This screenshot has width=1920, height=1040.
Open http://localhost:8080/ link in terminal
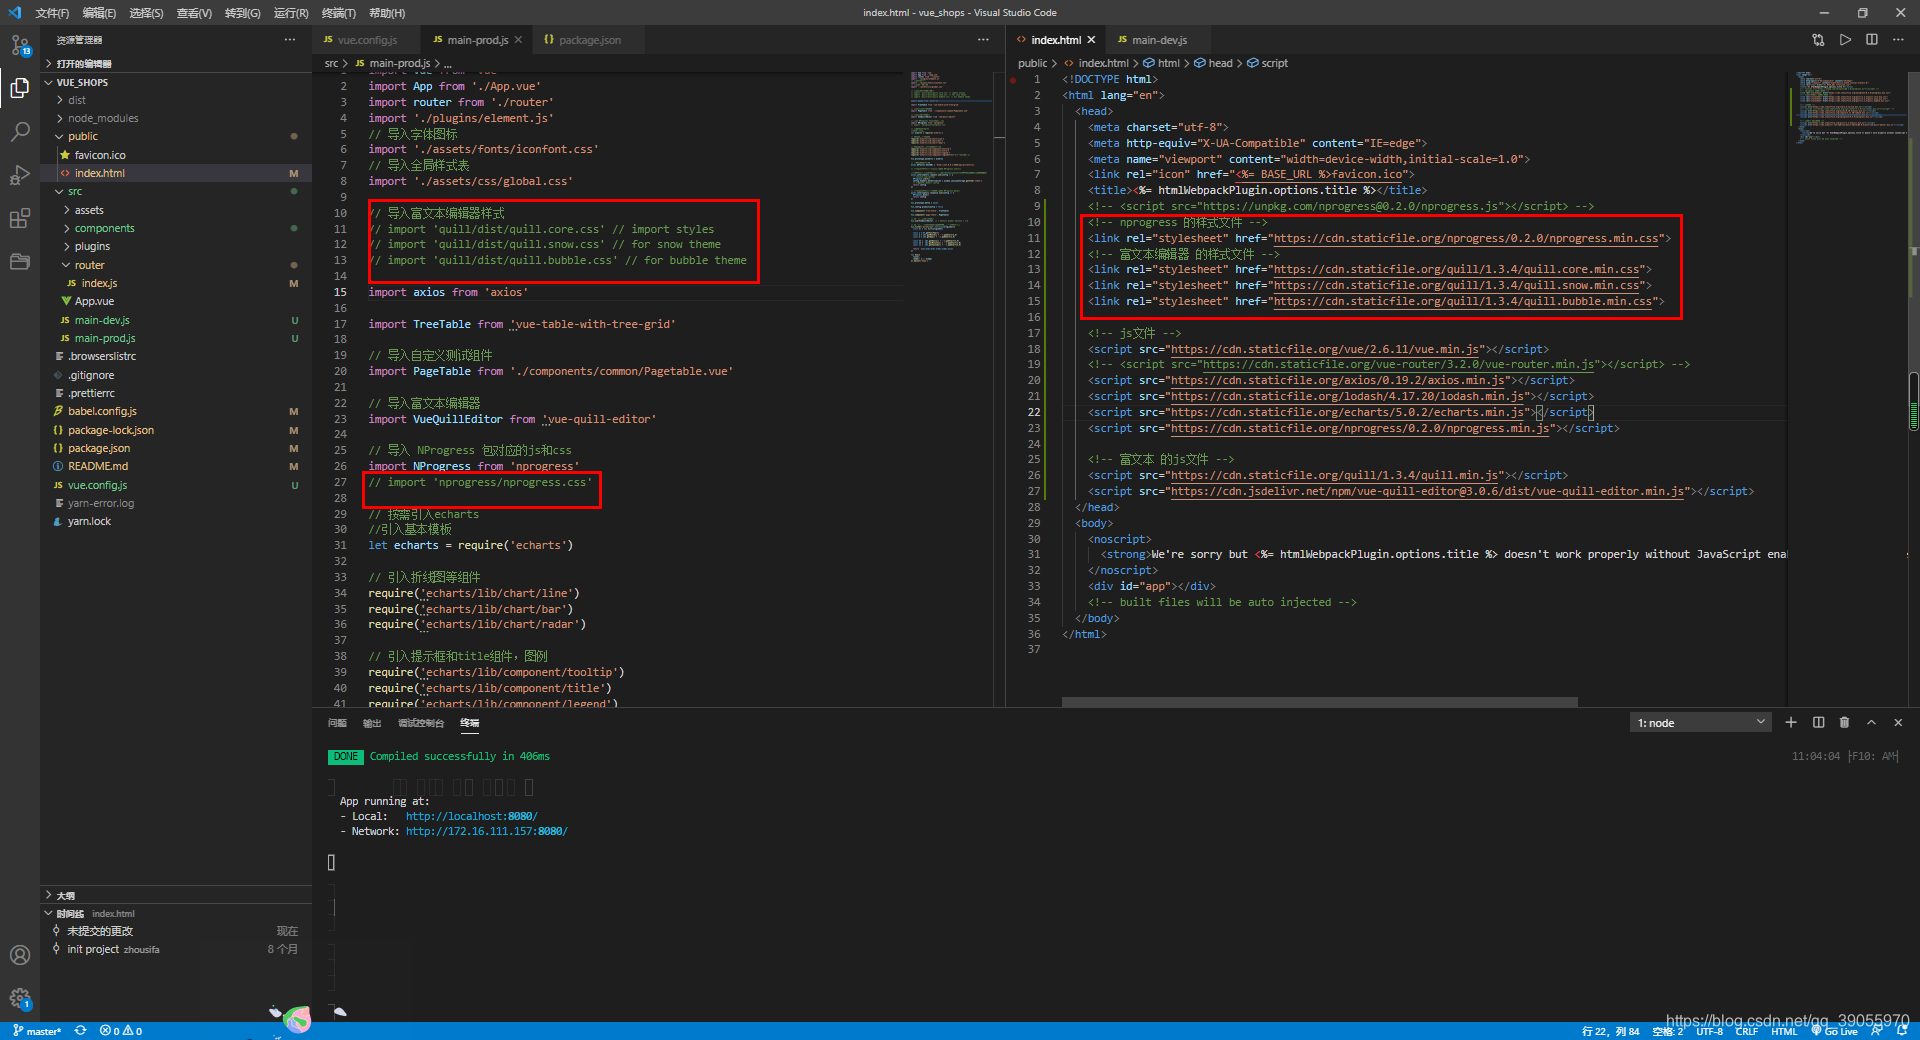[x=471, y=816]
